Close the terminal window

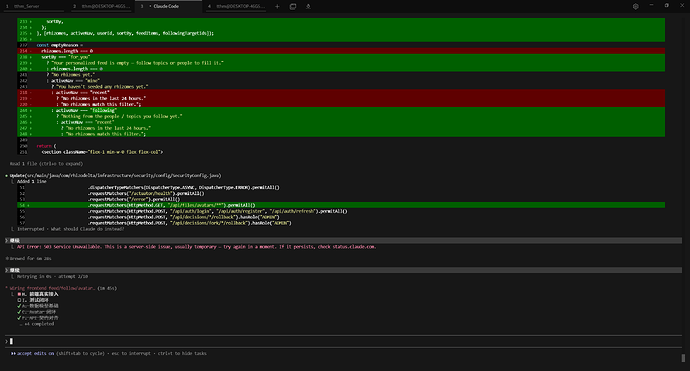(x=682, y=6)
